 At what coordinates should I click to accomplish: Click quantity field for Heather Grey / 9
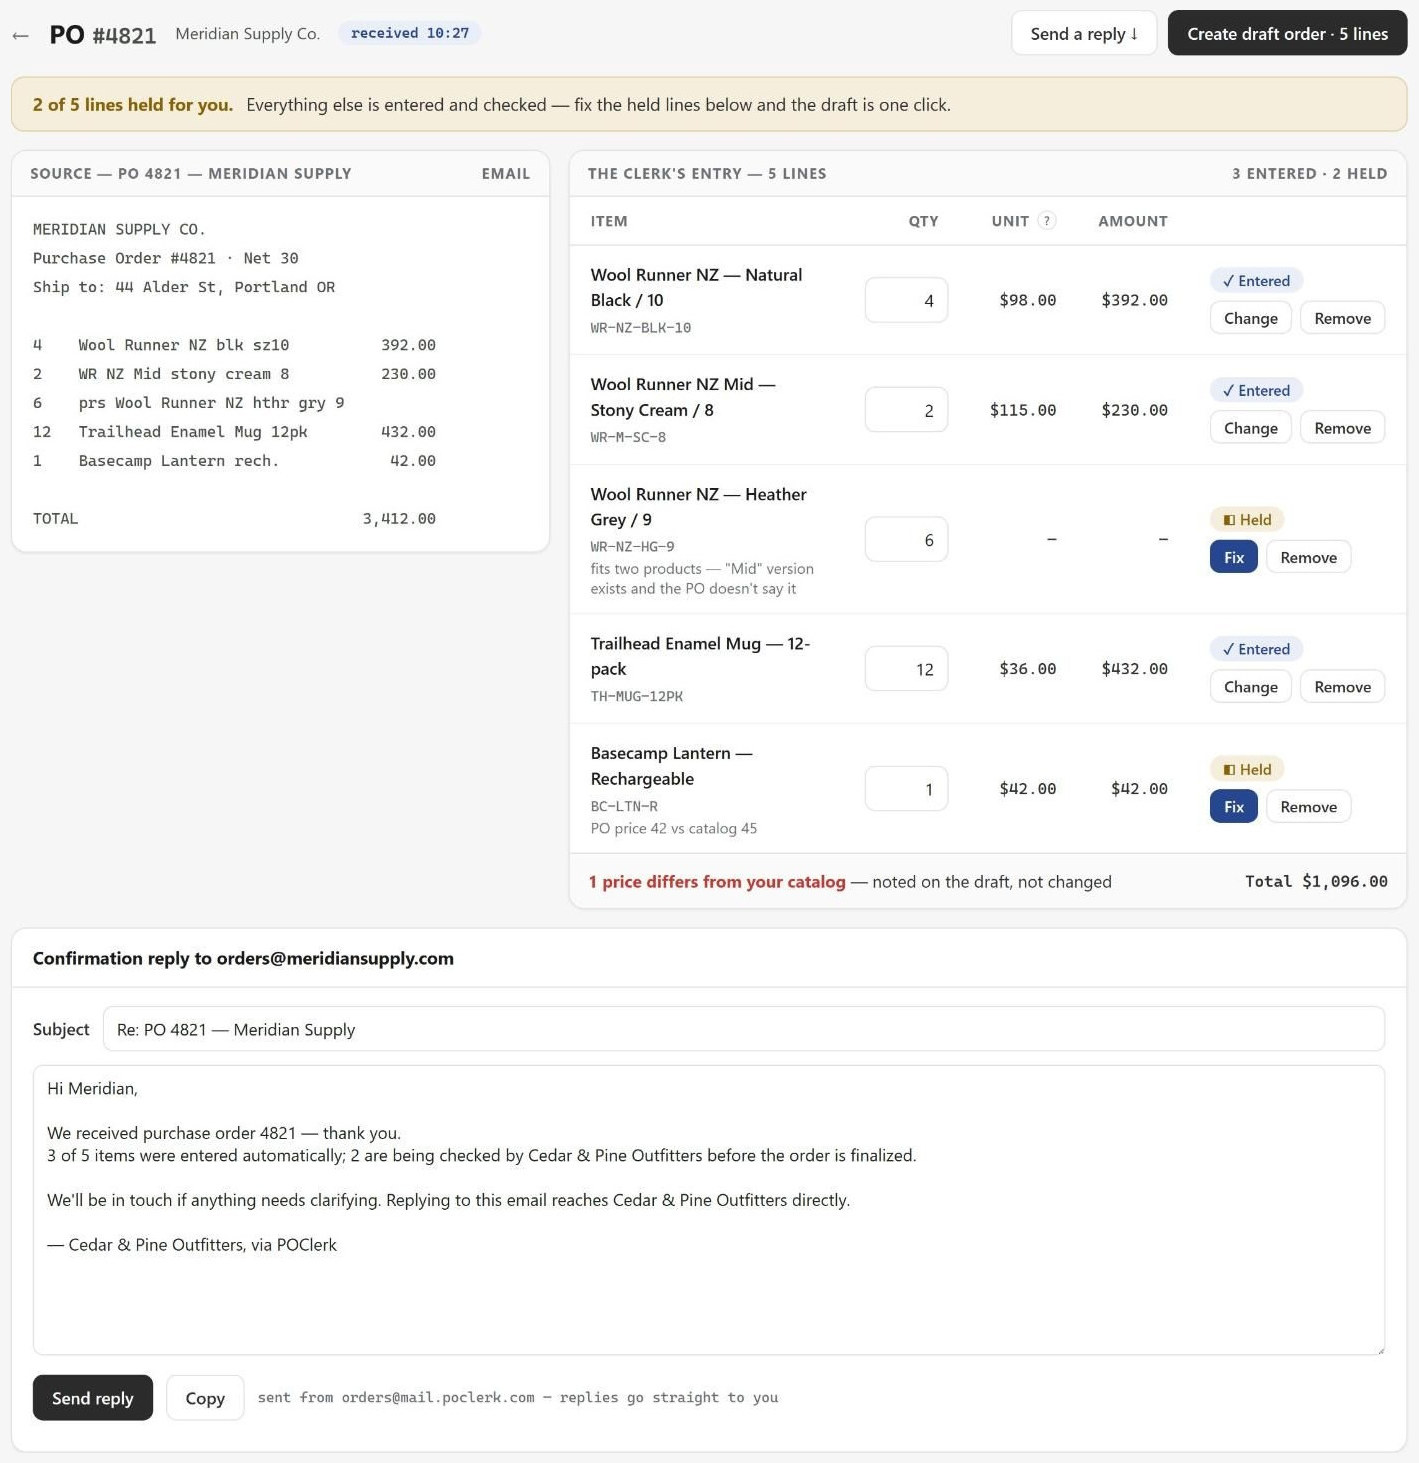tap(906, 540)
